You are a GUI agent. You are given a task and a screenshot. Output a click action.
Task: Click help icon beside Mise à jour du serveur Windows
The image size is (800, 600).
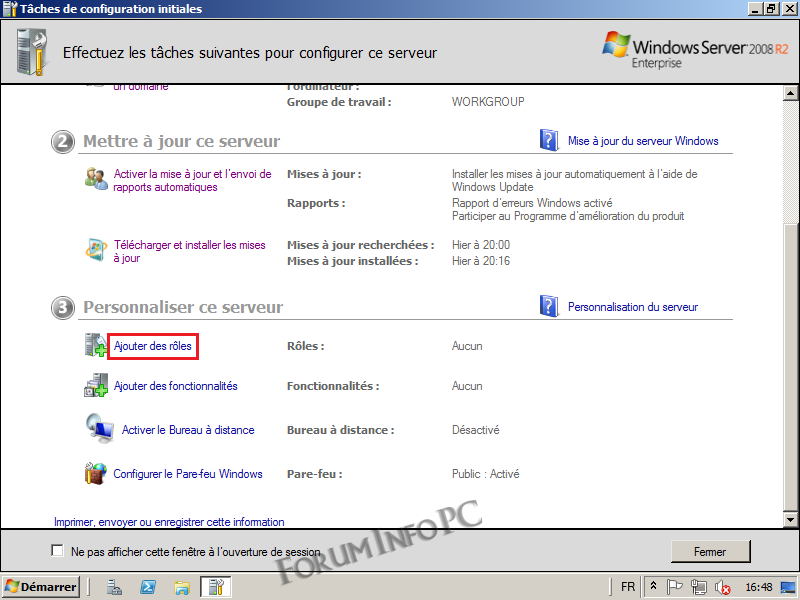(549, 140)
